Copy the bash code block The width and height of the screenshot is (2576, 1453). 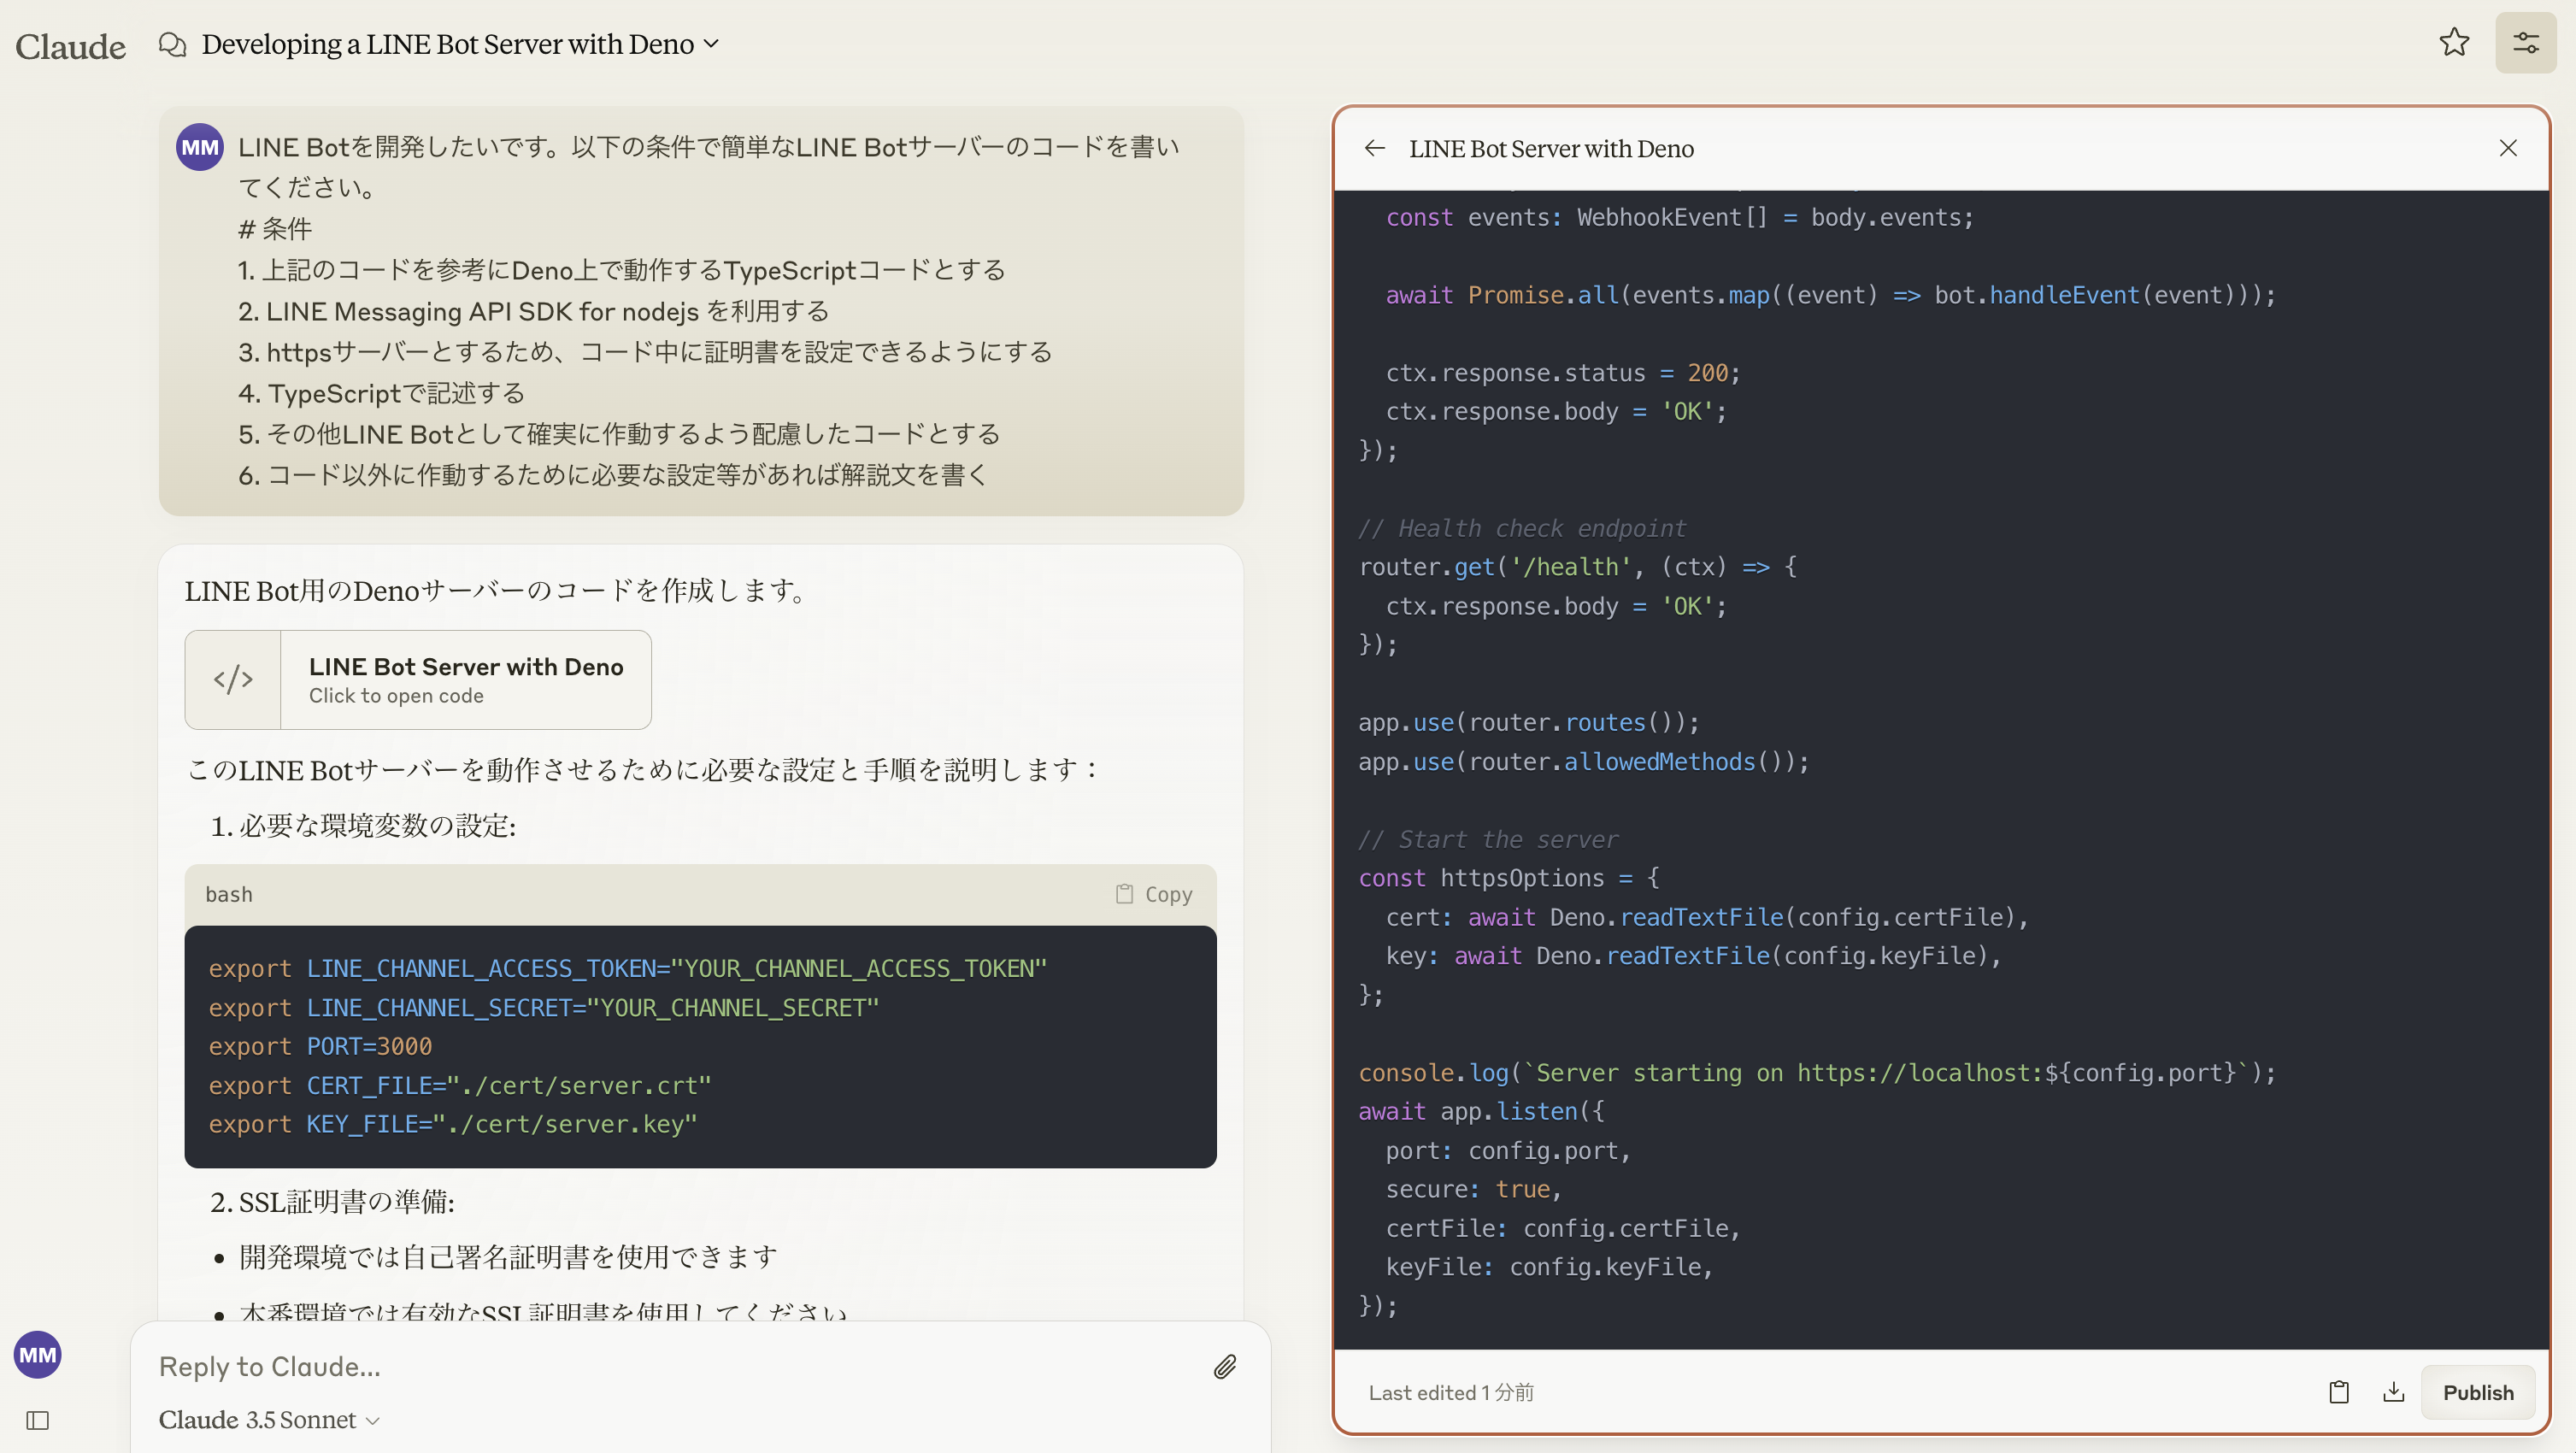tap(1154, 893)
